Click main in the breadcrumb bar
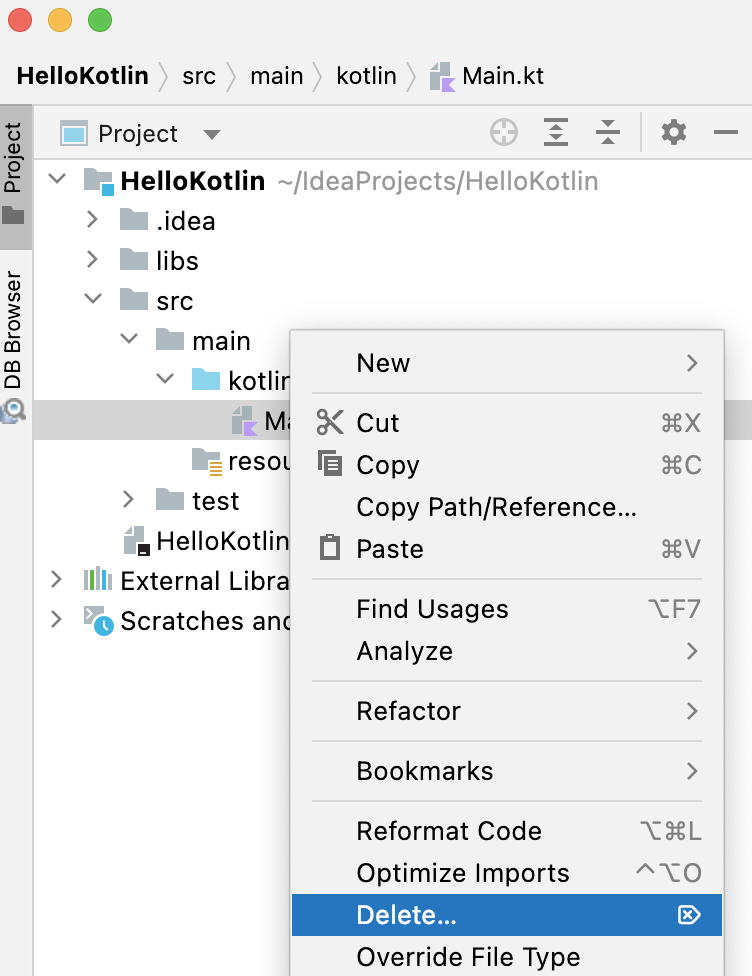Screen dimensions: 752x976 pyautogui.click(x=276, y=76)
